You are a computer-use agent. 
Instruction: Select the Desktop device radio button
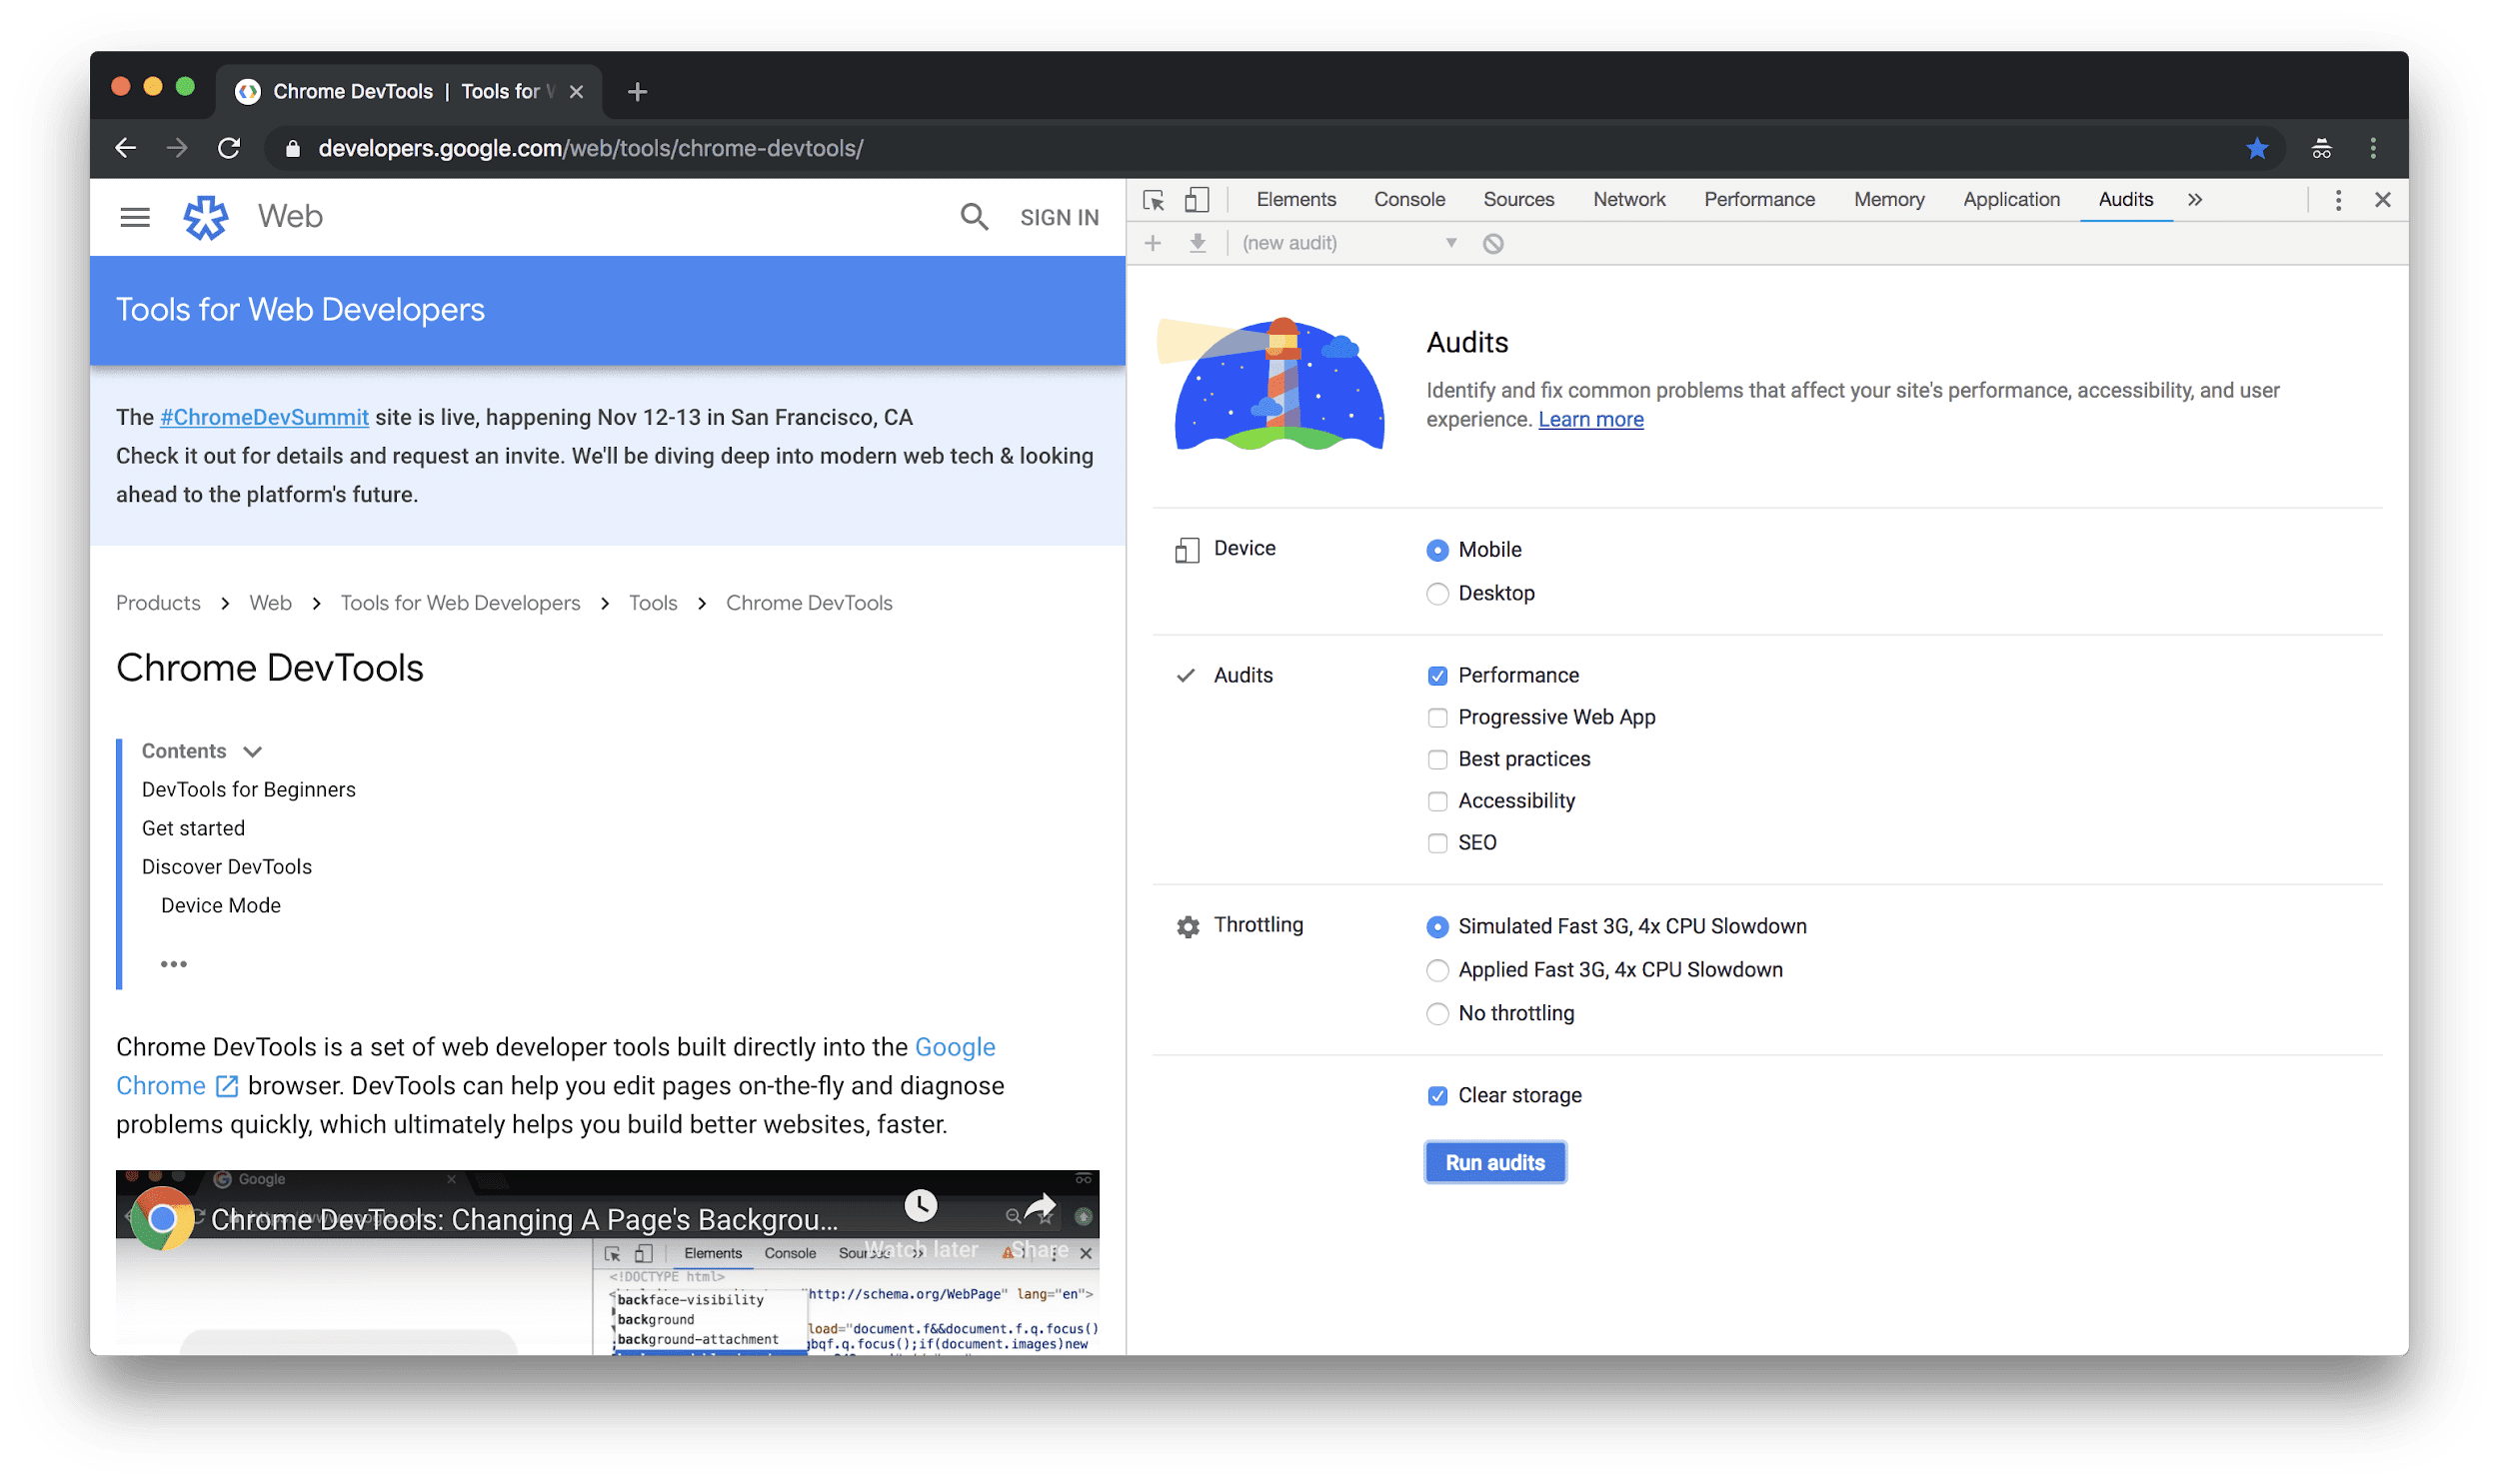point(1438,592)
